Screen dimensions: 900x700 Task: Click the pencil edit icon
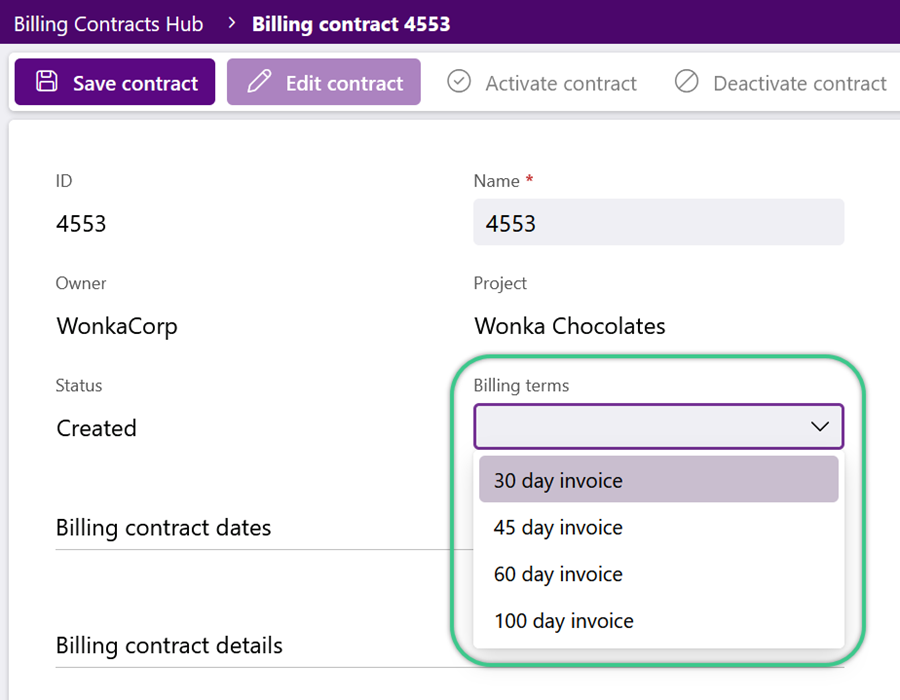point(259,81)
